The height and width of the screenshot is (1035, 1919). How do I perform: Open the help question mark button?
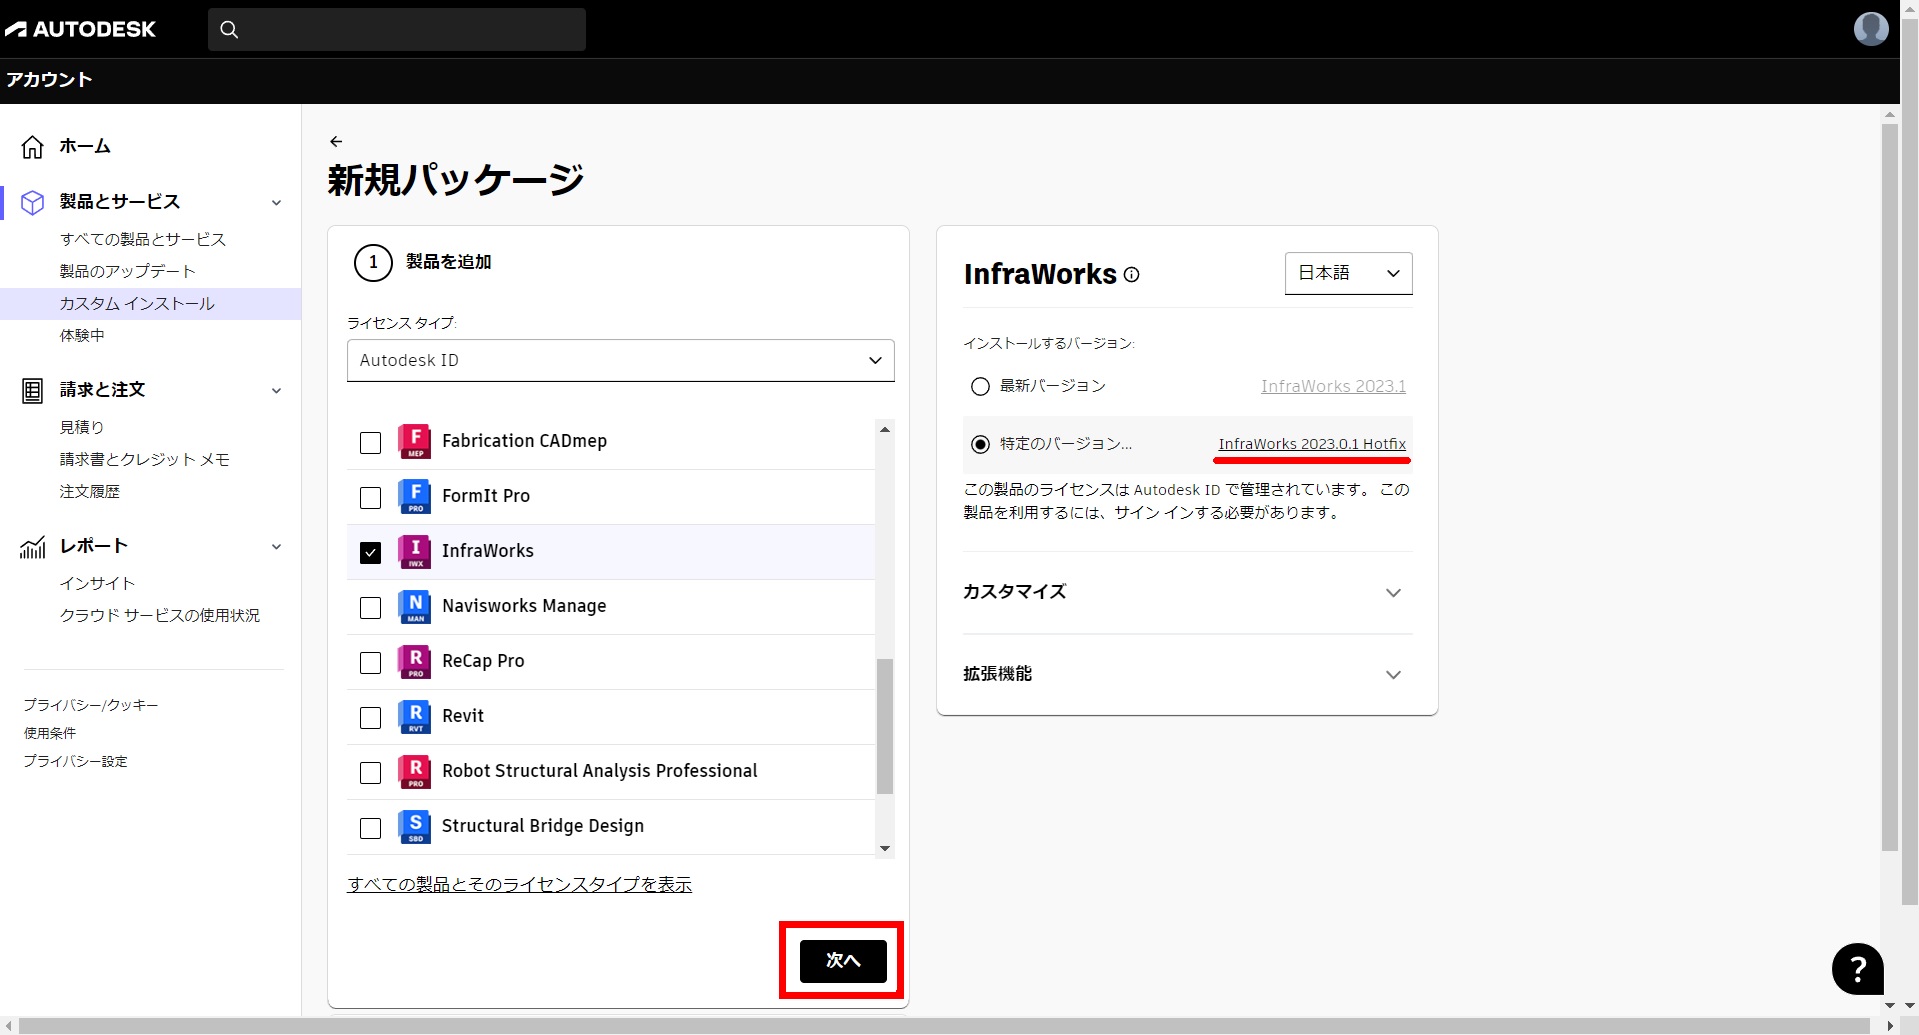(1857, 968)
